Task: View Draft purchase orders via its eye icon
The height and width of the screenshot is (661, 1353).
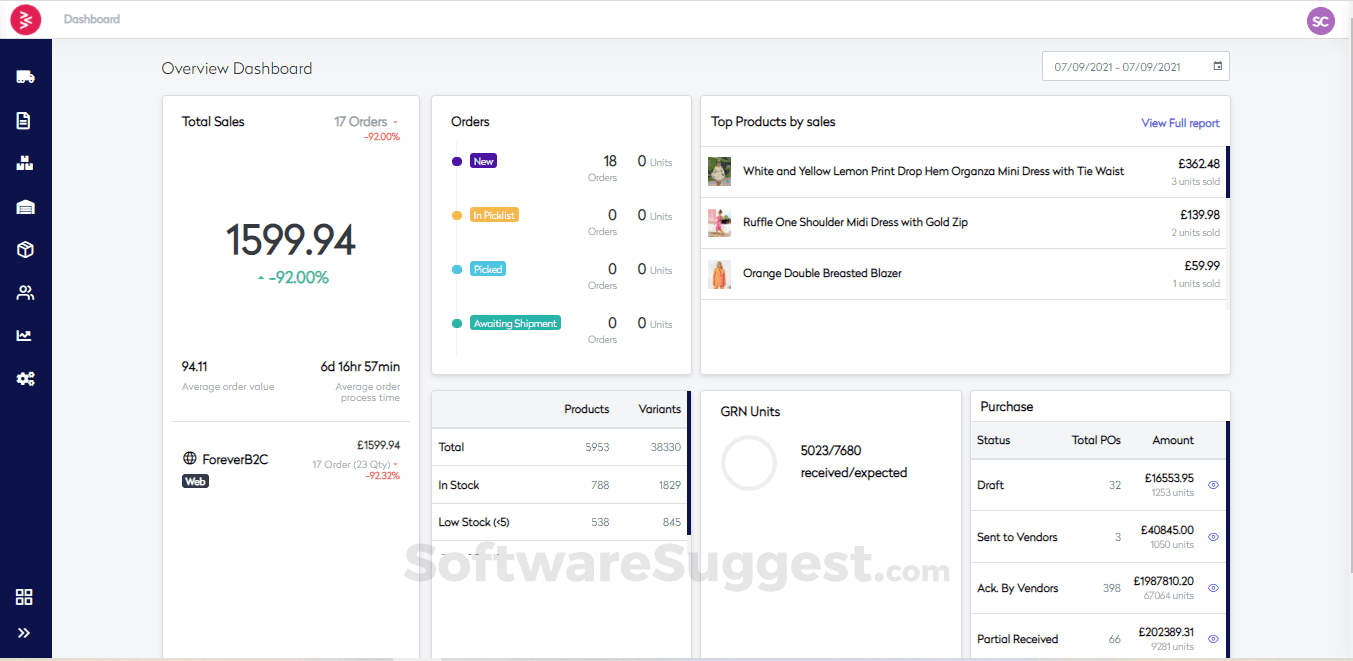Action: [x=1213, y=485]
